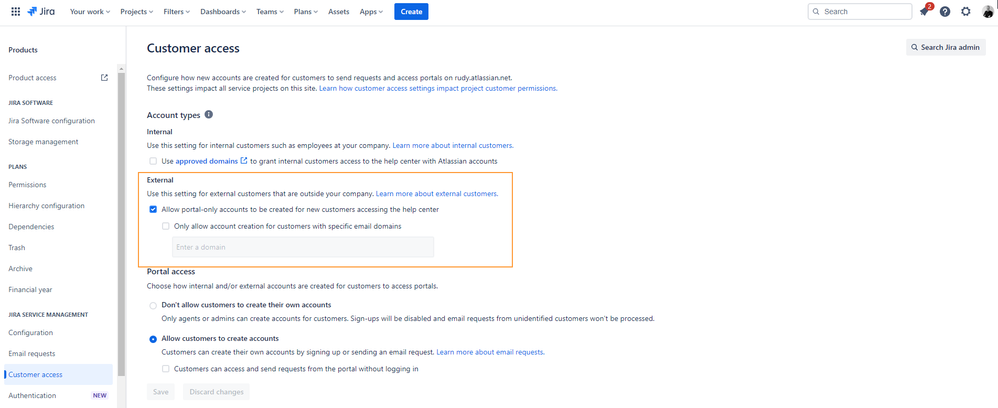Open the notifications bell icon
The image size is (998, 408).
(x=924, y=11)
